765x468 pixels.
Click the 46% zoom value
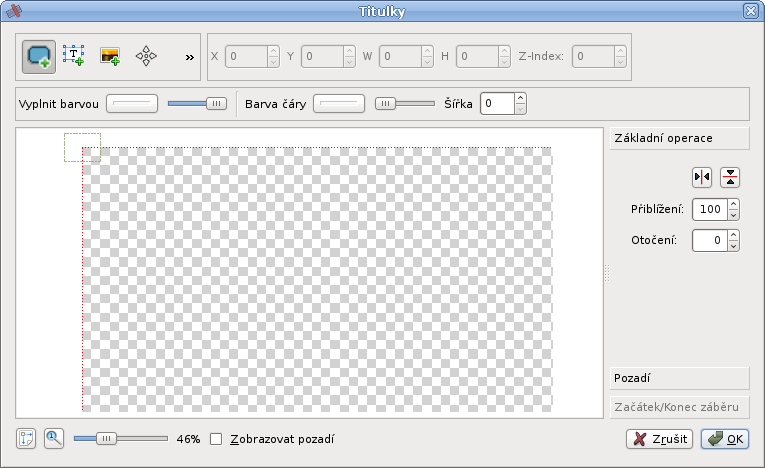[x=188, y=439]
